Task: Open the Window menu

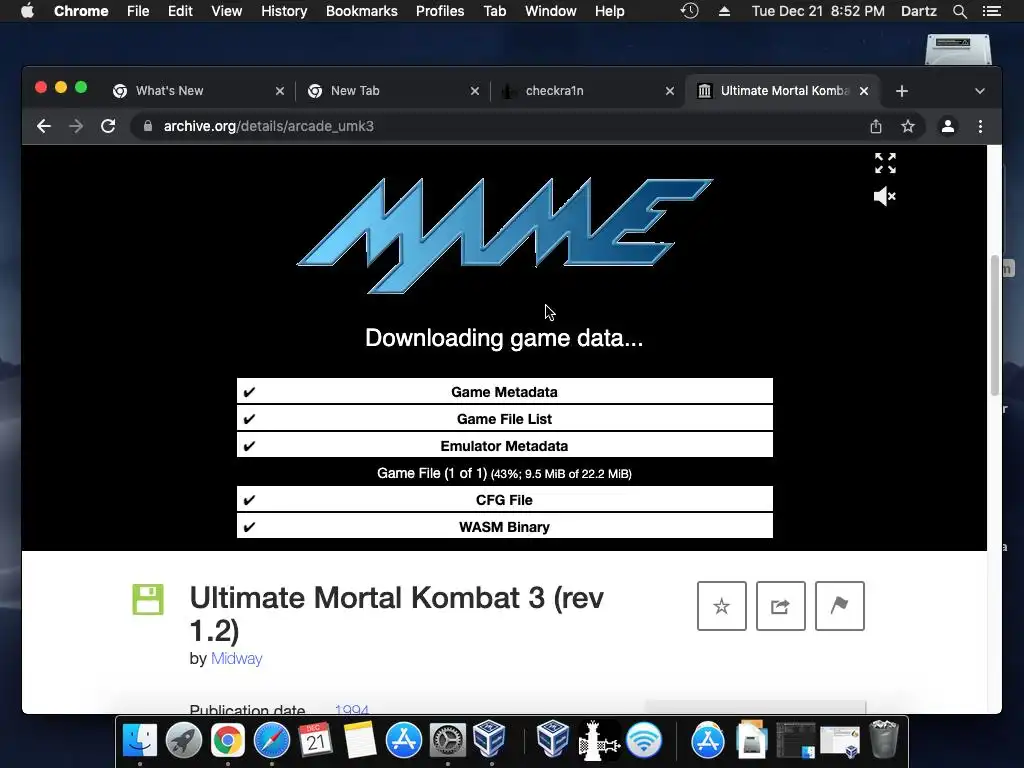Action: click(x=551, y=11)
